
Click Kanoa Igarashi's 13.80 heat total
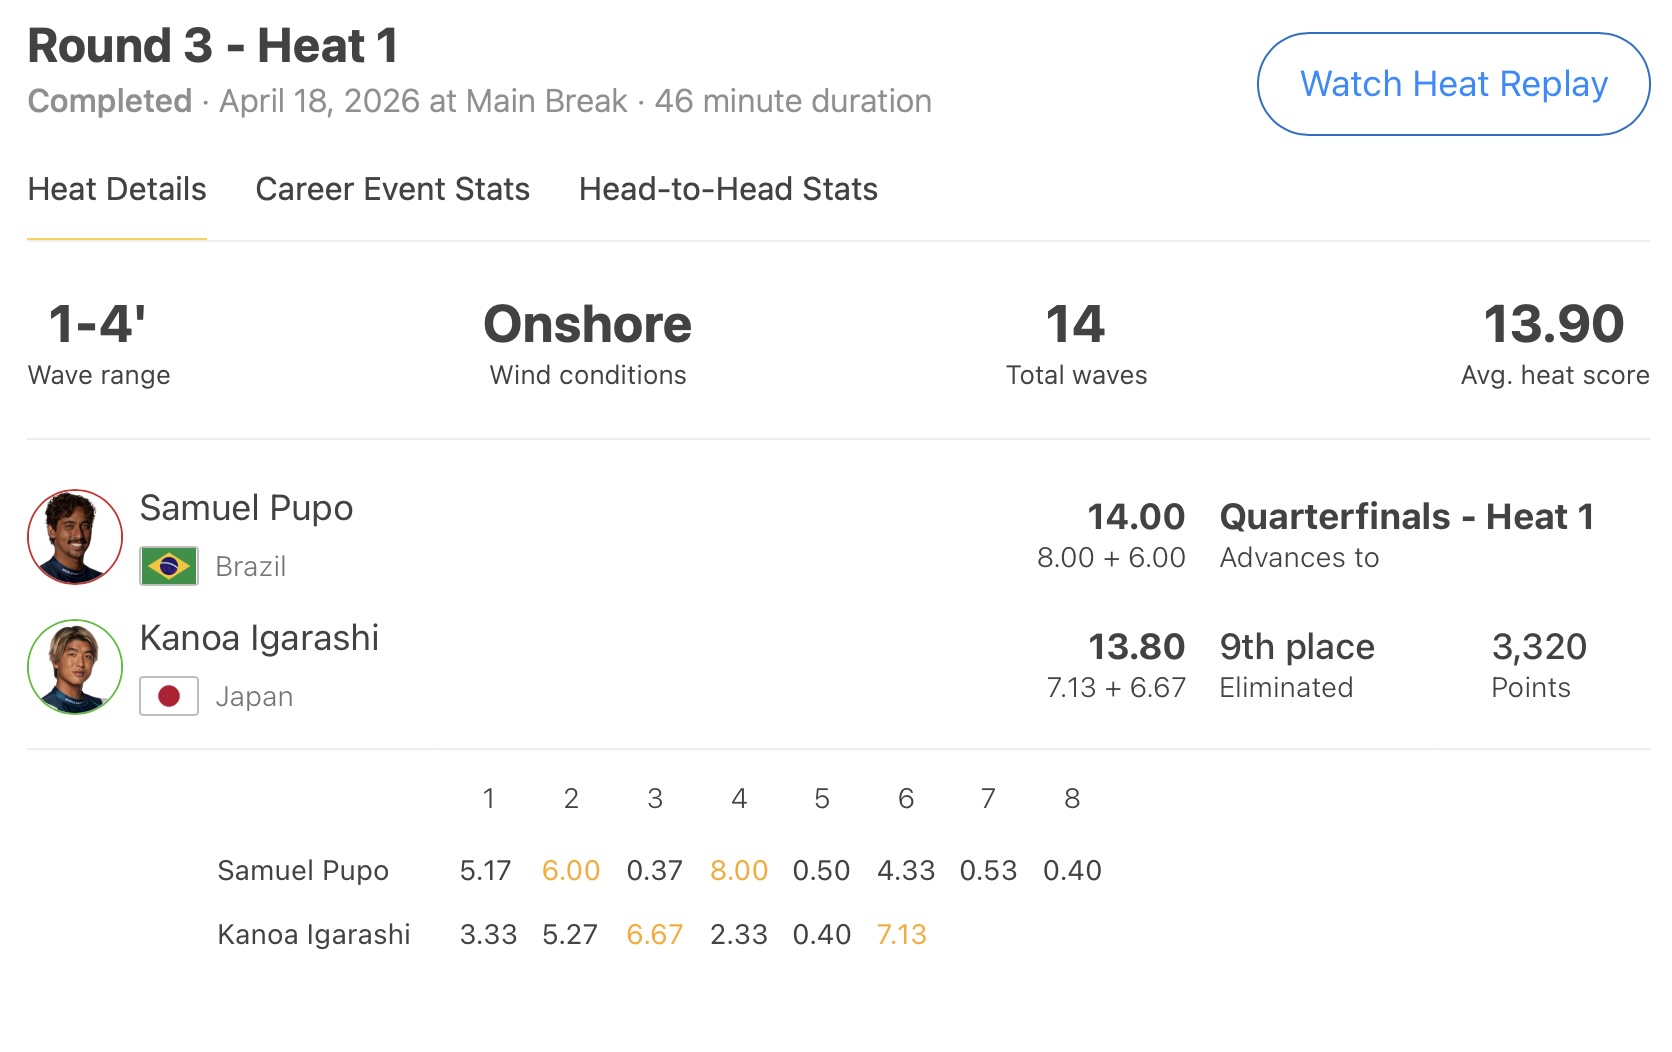click(x=1136, y=647)
